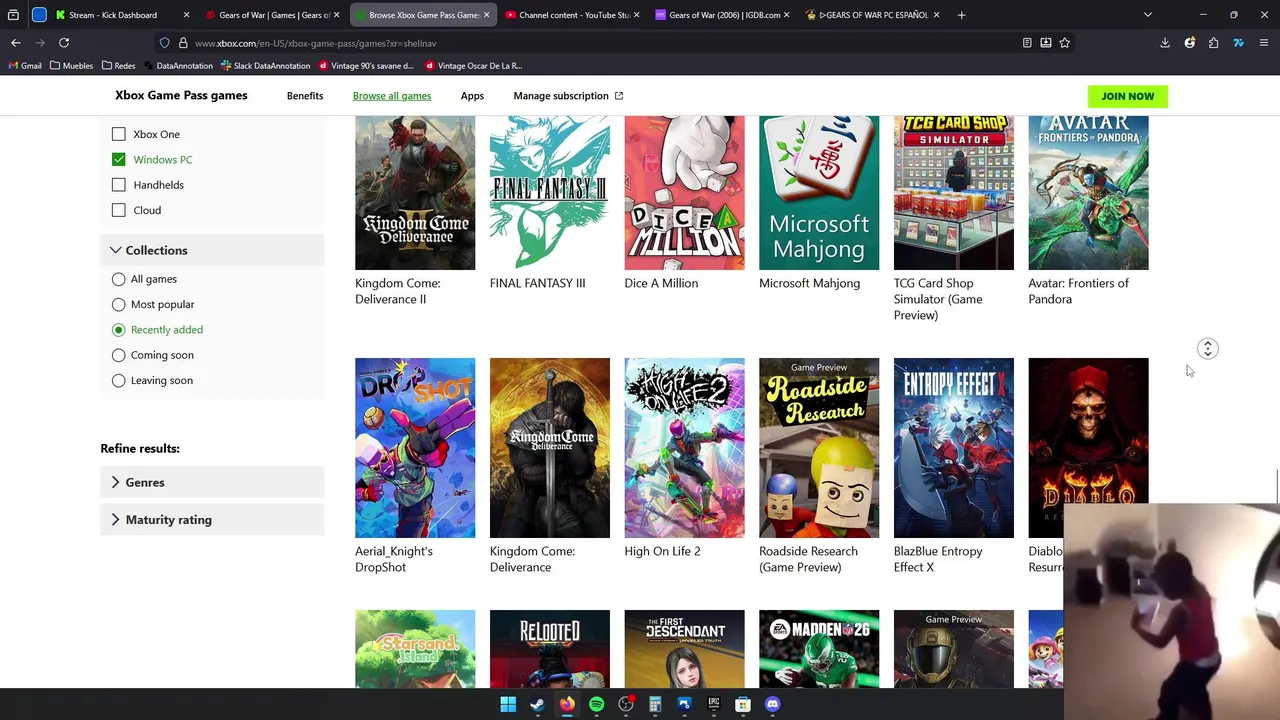Reload the page with the refresh icon
The height and width of the screenshot is (720, 1280).
coord(64,43)
